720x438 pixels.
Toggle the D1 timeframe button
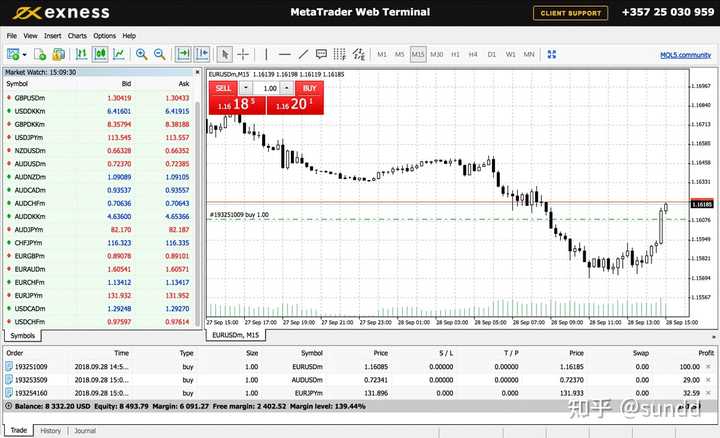(491, 54)
